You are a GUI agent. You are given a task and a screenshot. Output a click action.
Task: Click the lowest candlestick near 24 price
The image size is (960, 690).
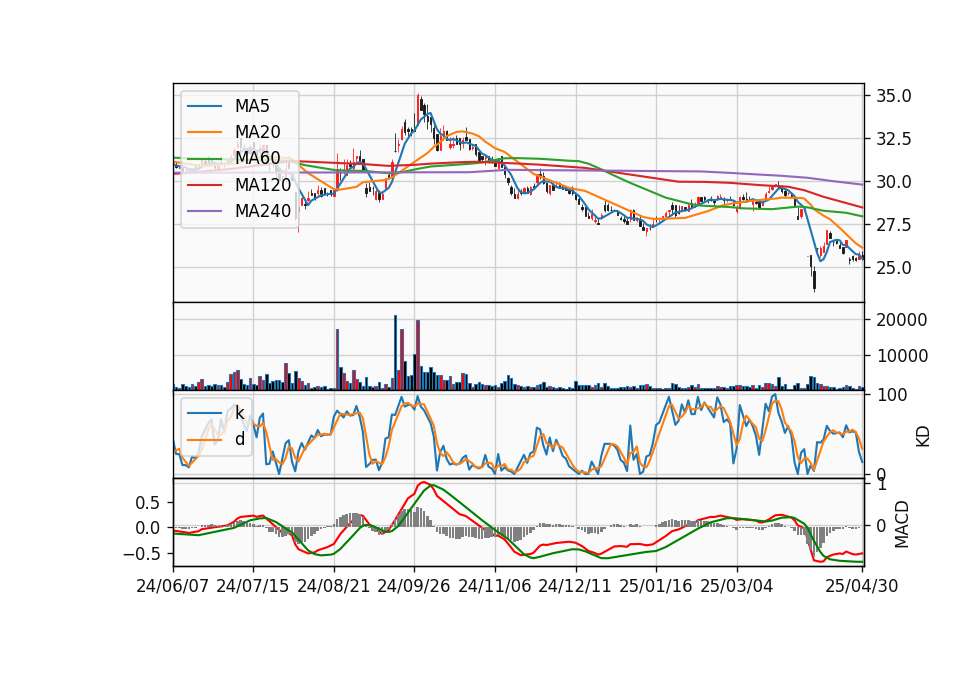814,279
